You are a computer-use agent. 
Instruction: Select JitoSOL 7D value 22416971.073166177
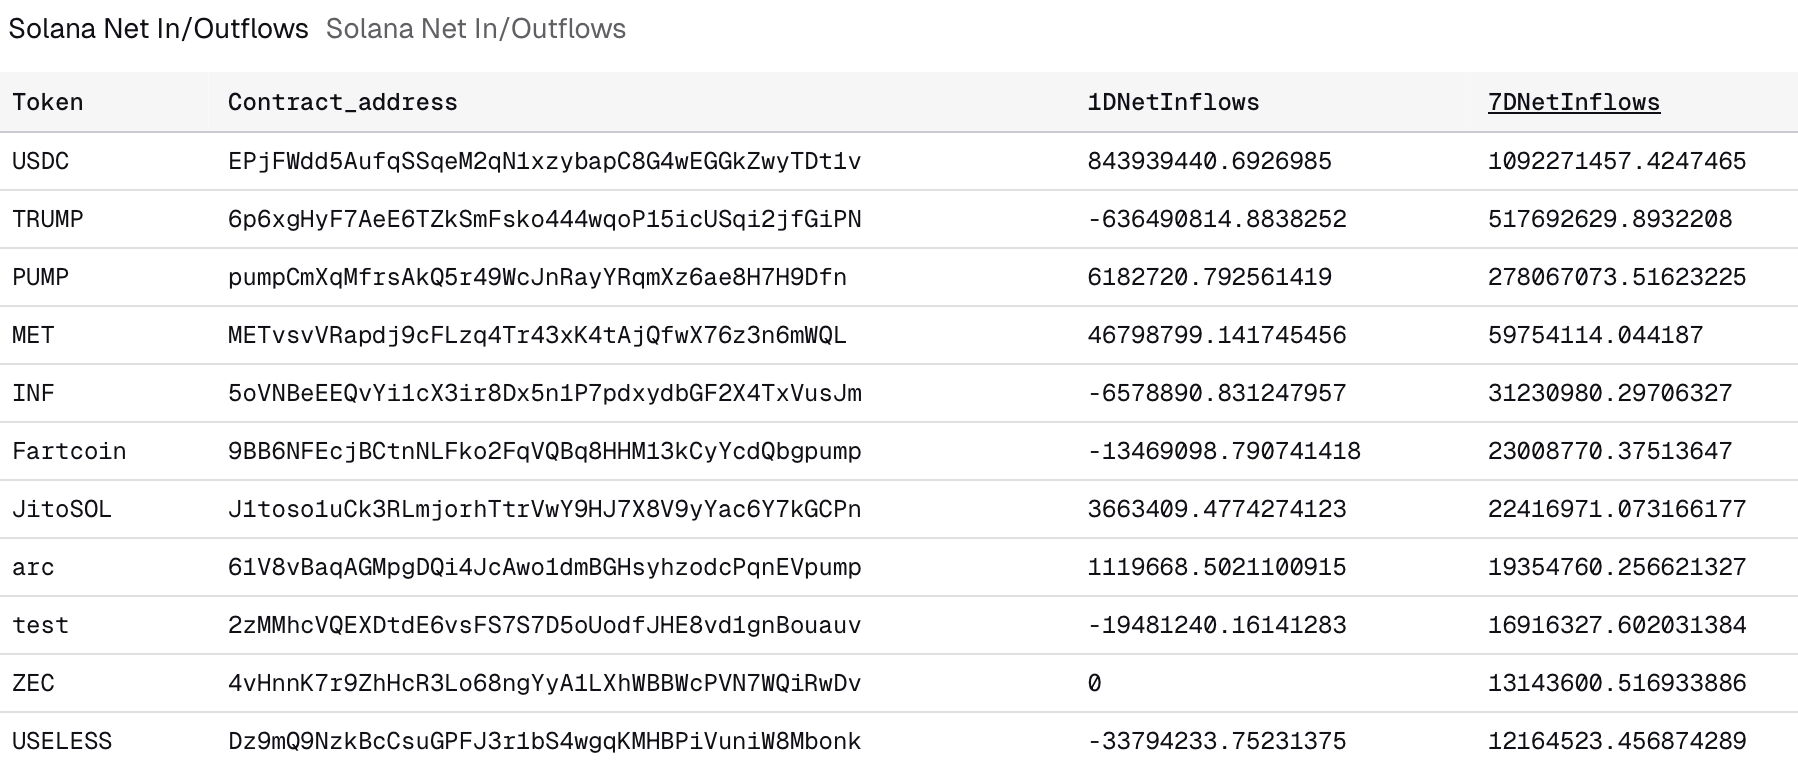(x=1617, y=509)
